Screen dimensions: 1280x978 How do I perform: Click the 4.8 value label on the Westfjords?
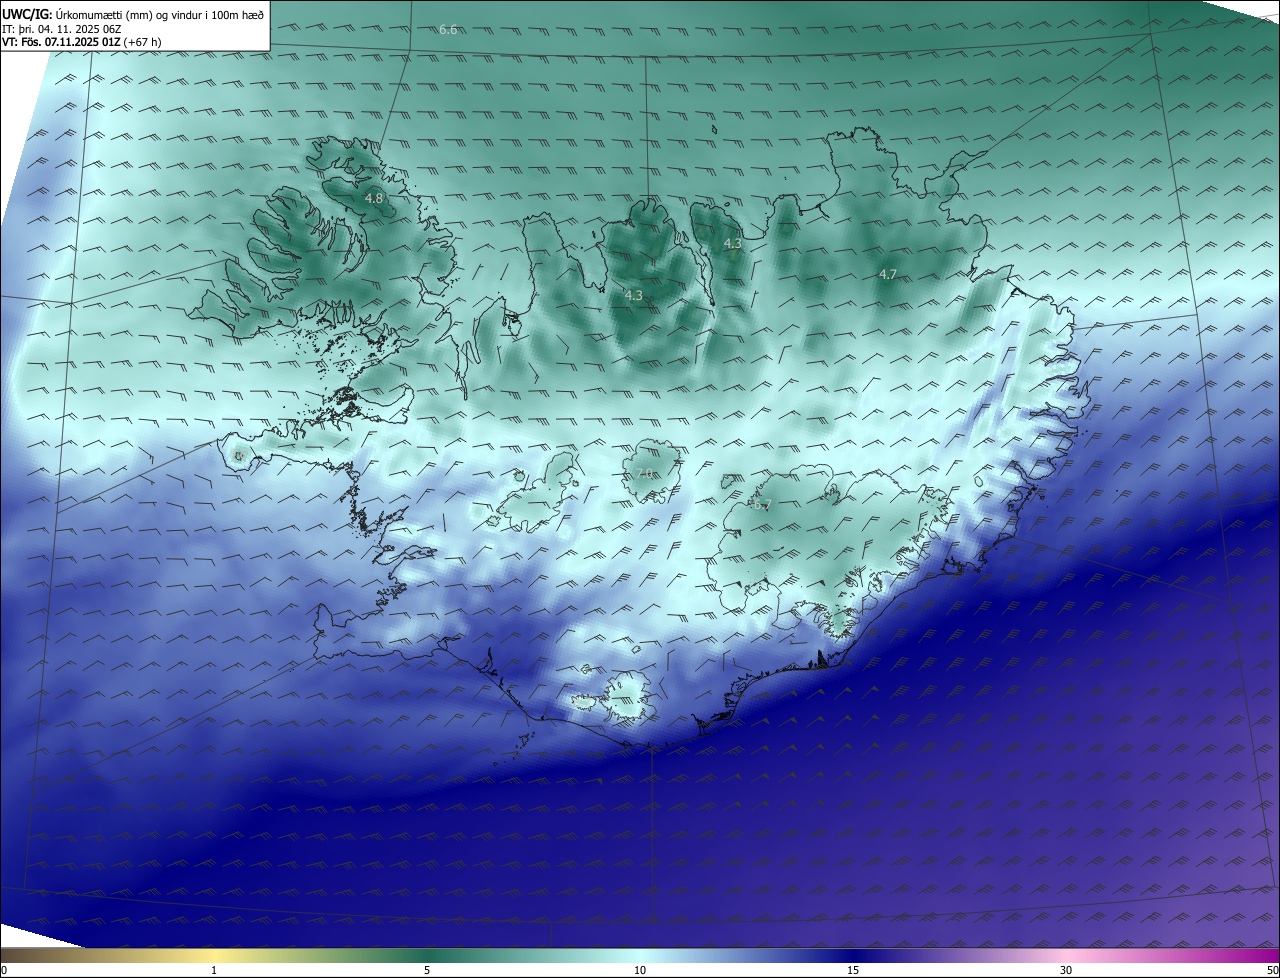pyautogui.click(x=374, y=199)
